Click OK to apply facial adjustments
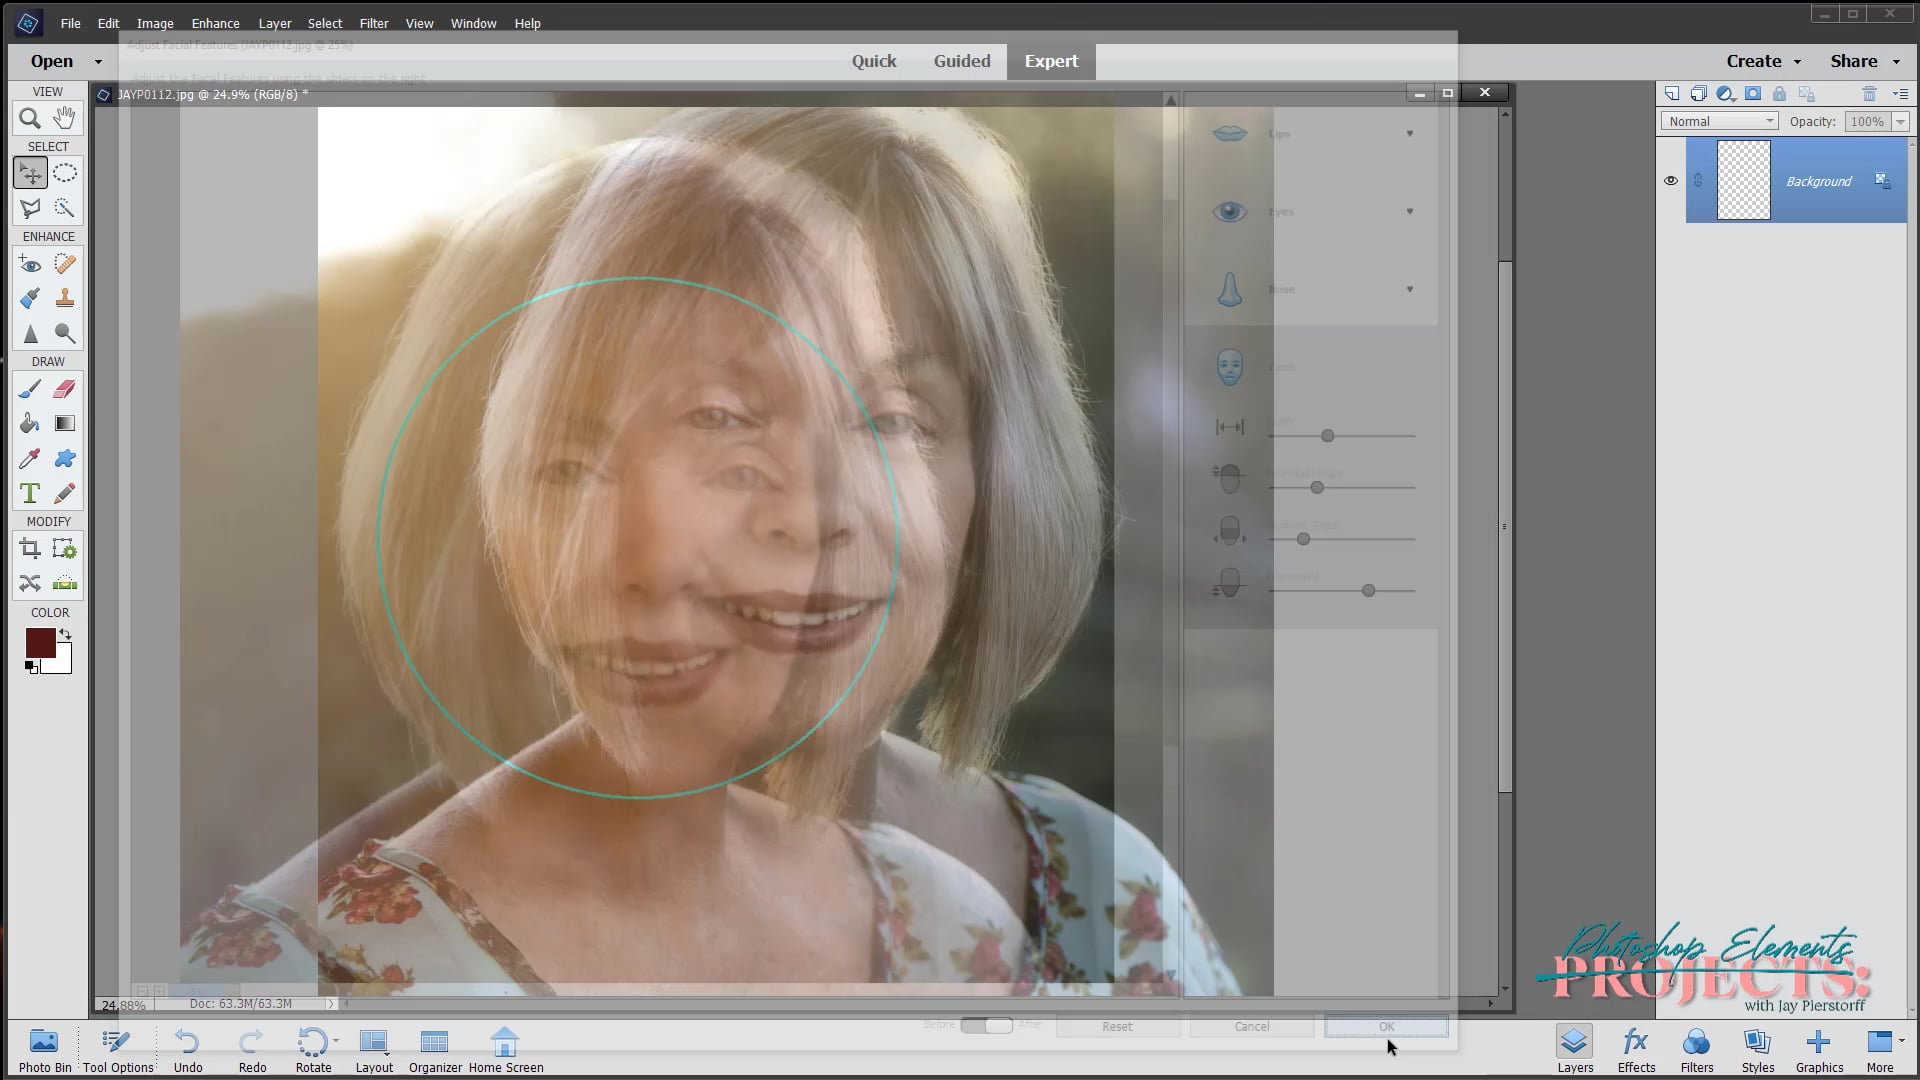Viewport: 1920px width, 1080px height. (x=1385, y=1026)
